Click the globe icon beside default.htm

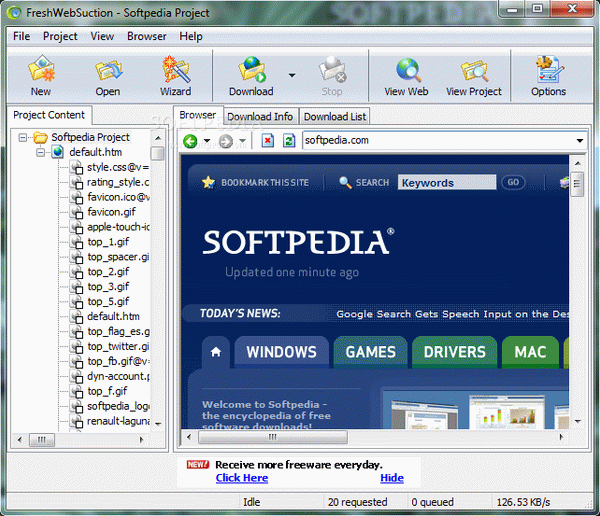[58, 152]
